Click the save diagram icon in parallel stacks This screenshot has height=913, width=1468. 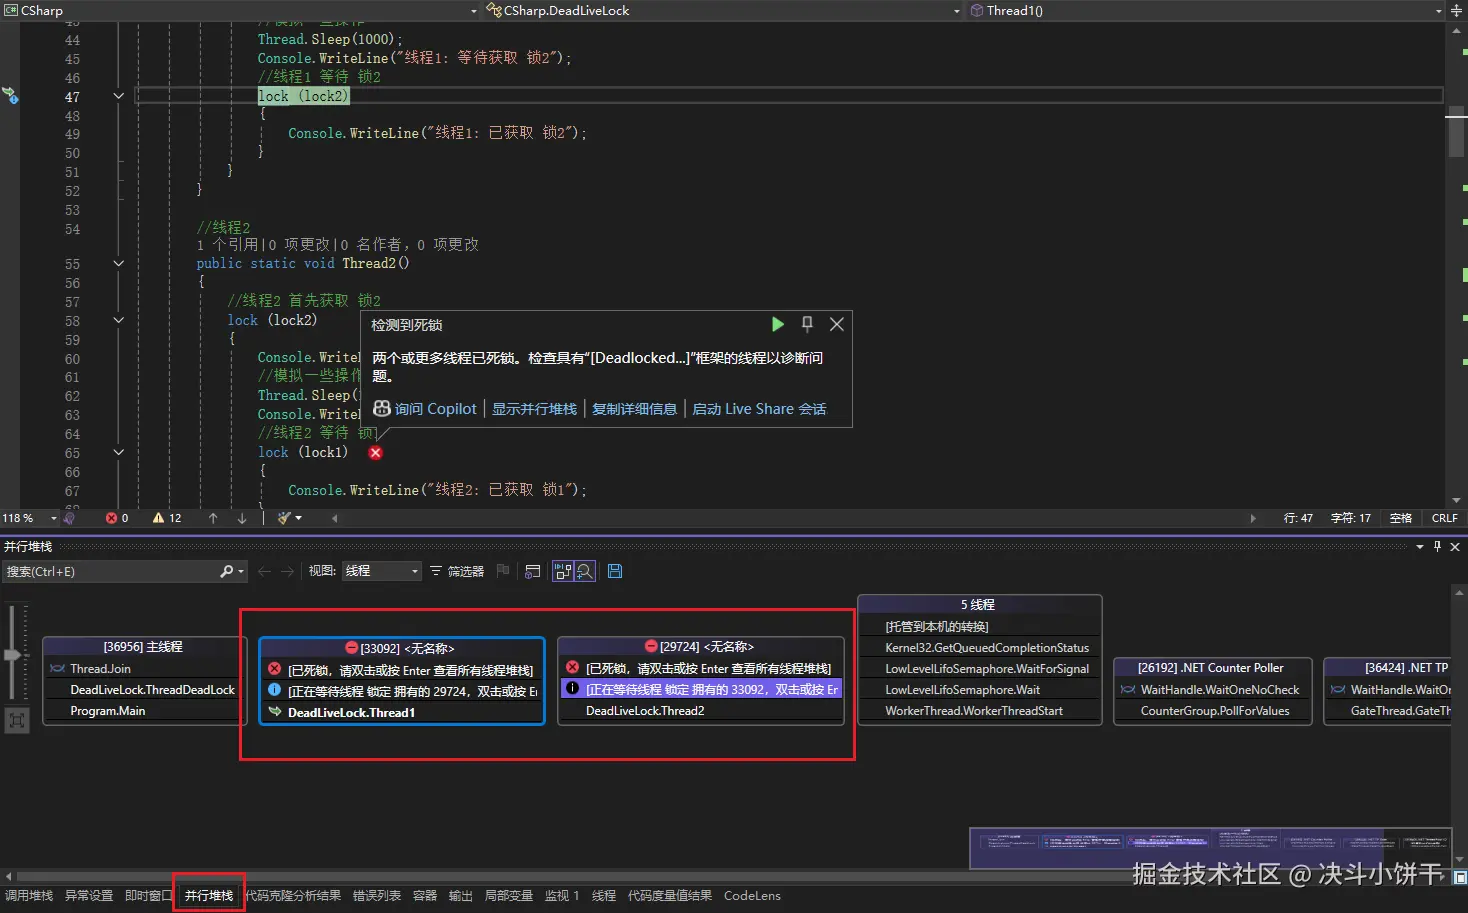tap(615, 571)
